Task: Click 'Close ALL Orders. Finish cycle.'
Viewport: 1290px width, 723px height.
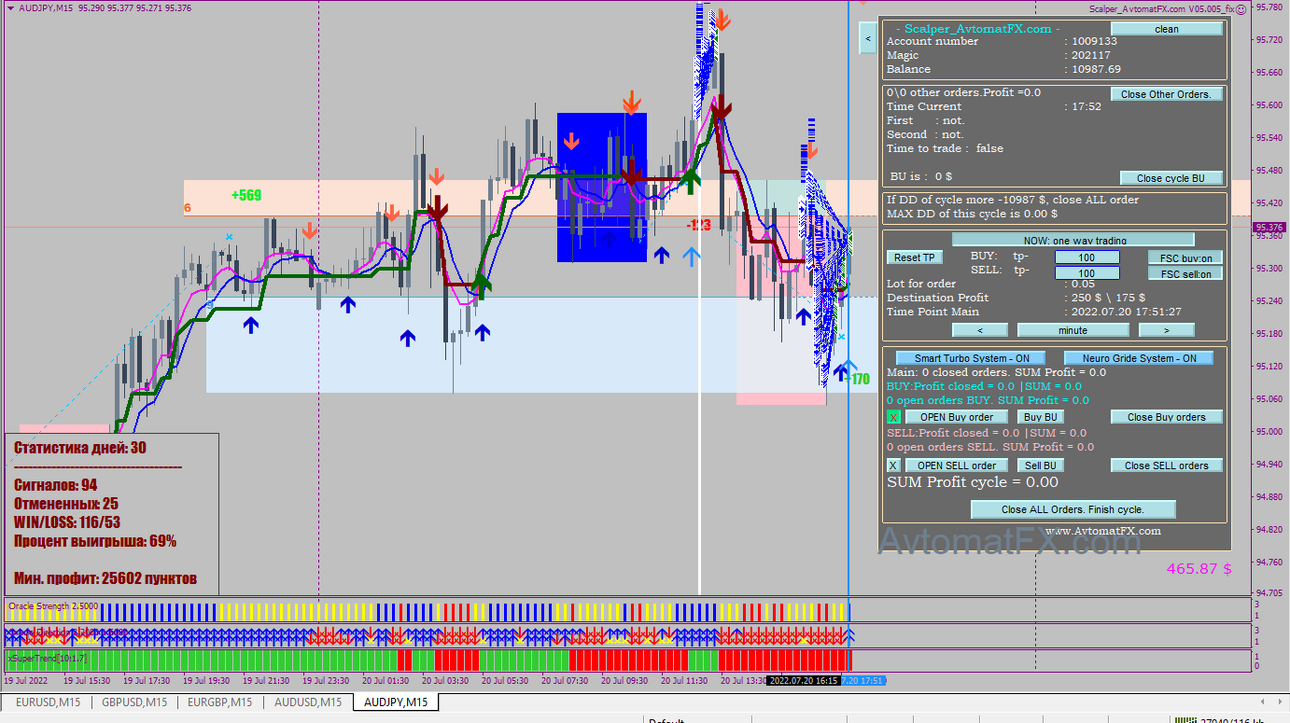Action: (1073, 509)
